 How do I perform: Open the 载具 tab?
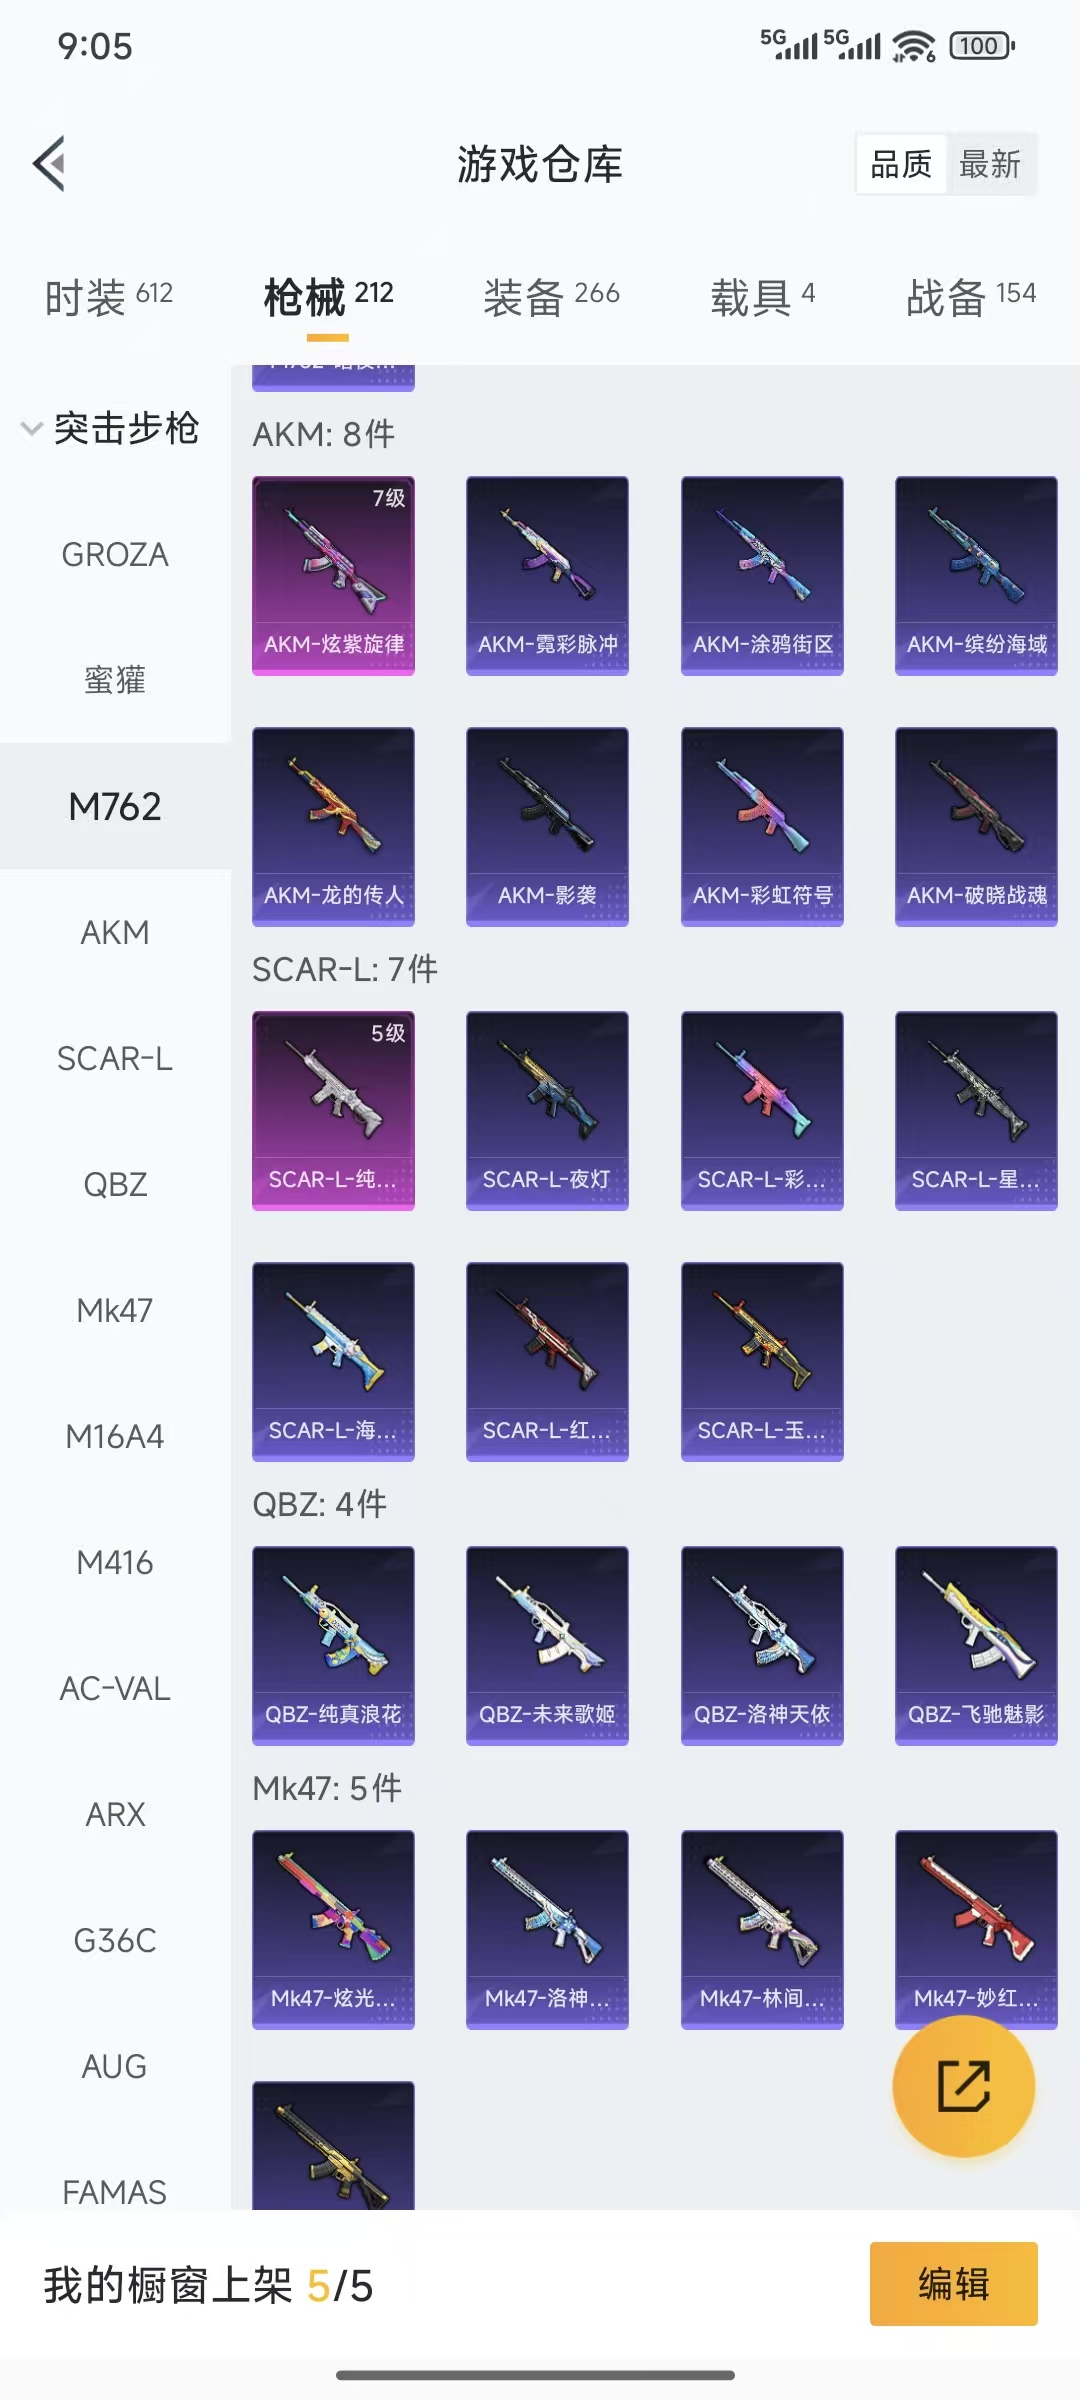[x=763, y=297]
